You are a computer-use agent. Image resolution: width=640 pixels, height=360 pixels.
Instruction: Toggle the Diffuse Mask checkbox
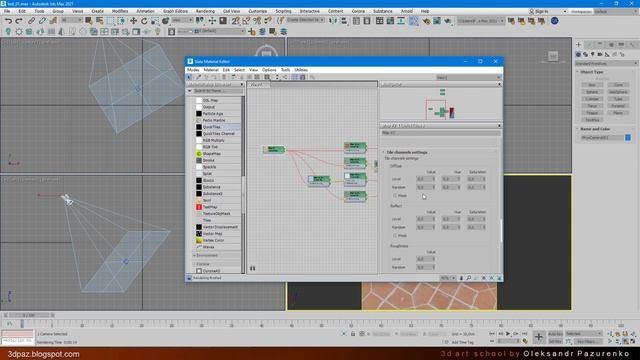(395, 196)
